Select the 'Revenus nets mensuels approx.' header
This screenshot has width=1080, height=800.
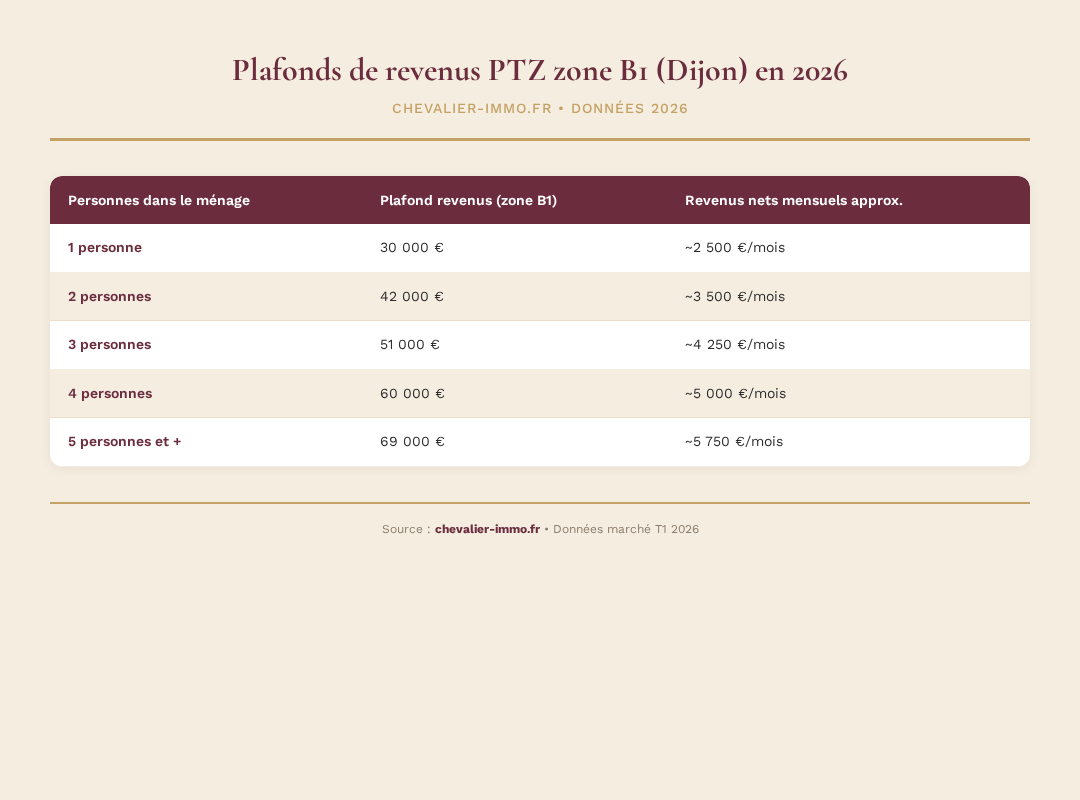point(793,200)
